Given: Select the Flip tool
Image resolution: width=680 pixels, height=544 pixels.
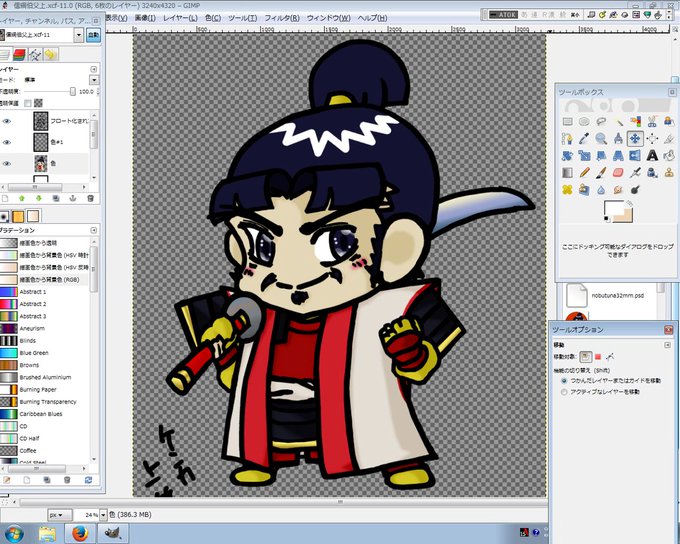Looking at the screenshot, I should (x=635, y=156).
